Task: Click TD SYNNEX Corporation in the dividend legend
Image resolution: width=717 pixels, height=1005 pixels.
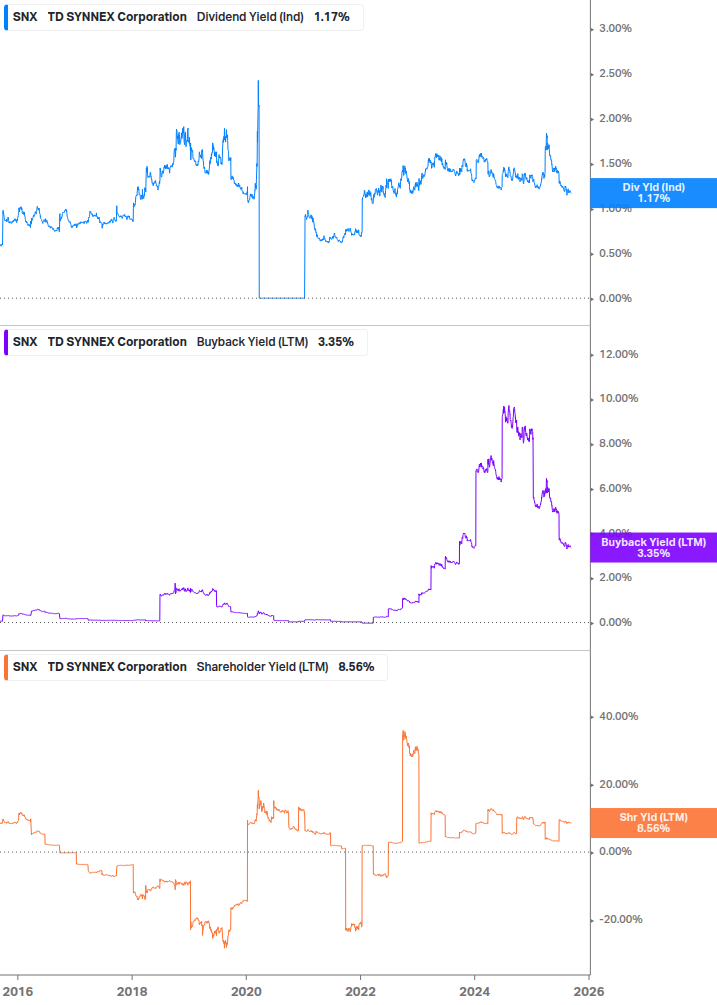Action: tap(117, 17)
